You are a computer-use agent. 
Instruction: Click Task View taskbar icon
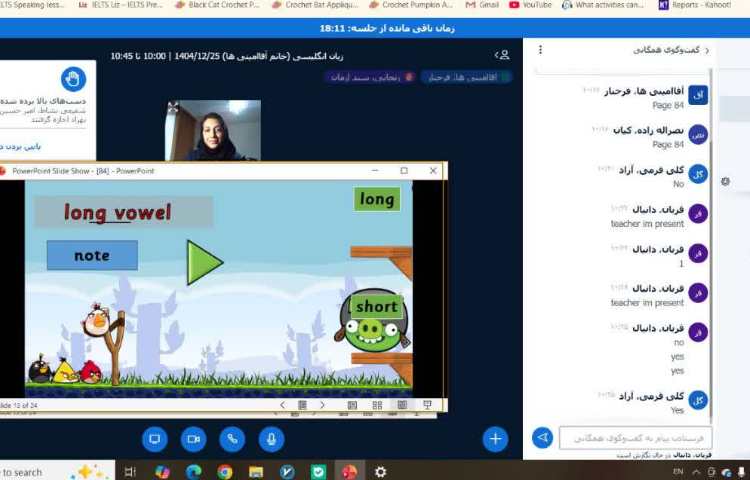click(130, 472)
